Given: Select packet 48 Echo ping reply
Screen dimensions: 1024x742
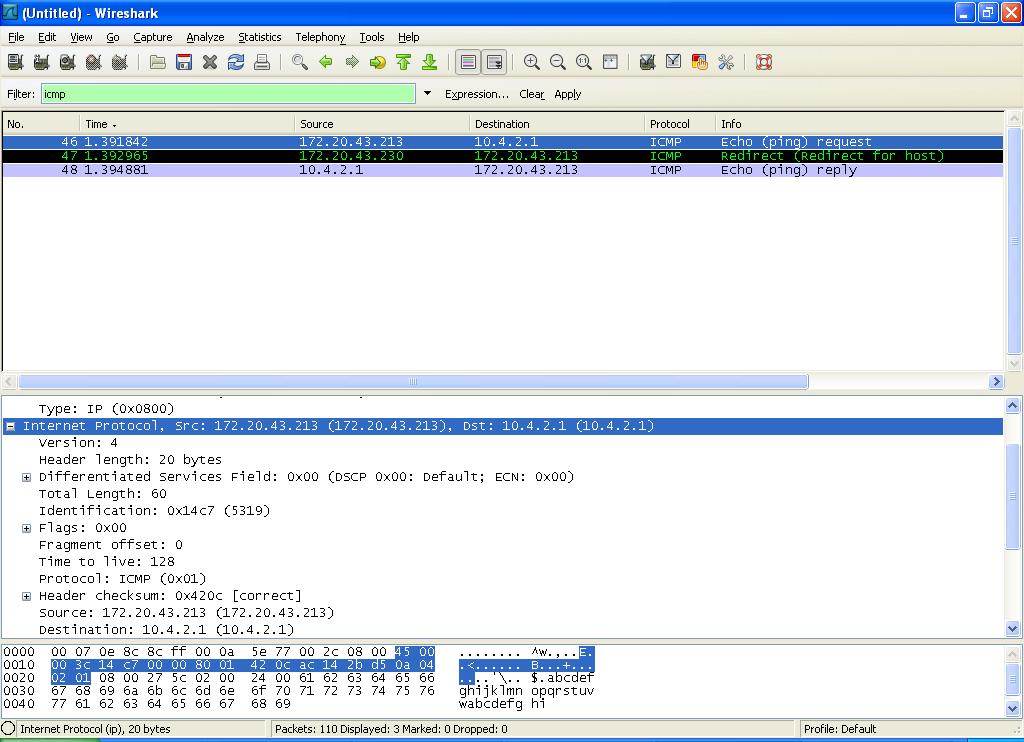Looking at the screenshot, I should coord(503,170).
